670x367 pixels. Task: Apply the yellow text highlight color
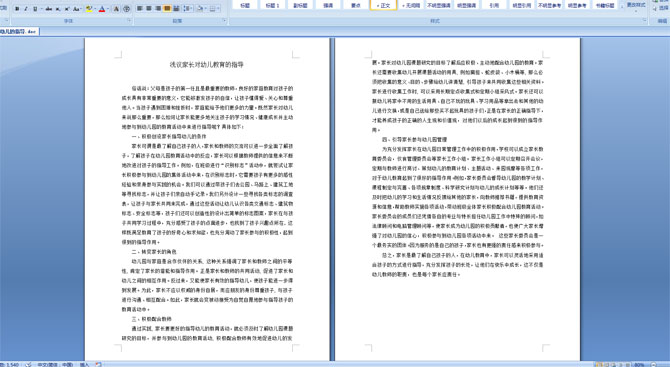click(x=89, y=9)
